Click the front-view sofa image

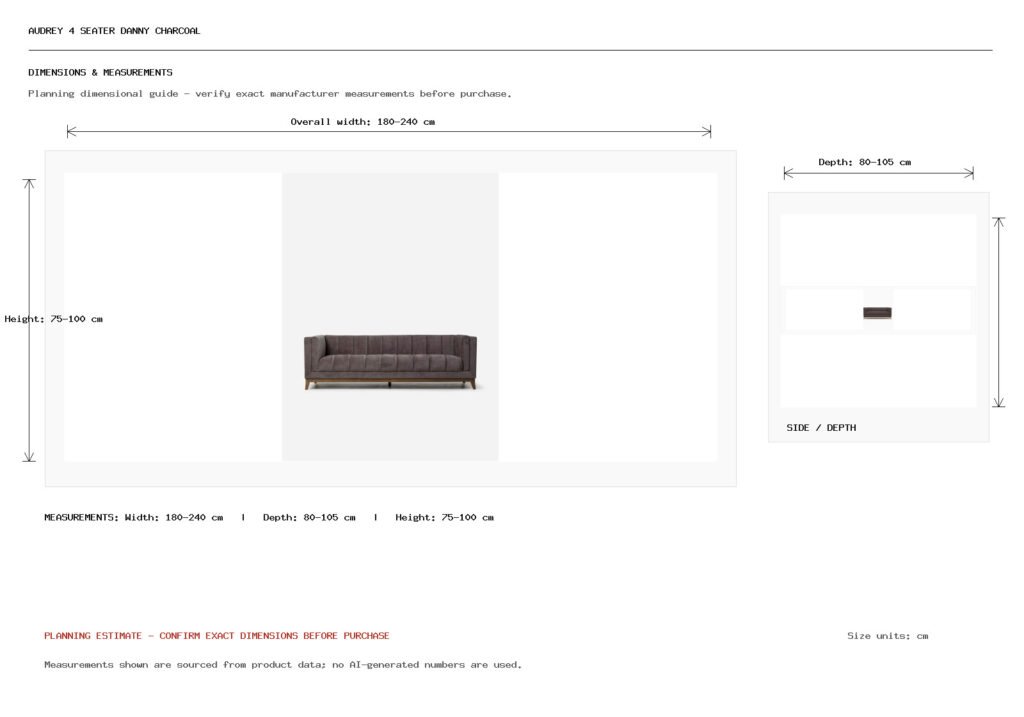point(391,362)
